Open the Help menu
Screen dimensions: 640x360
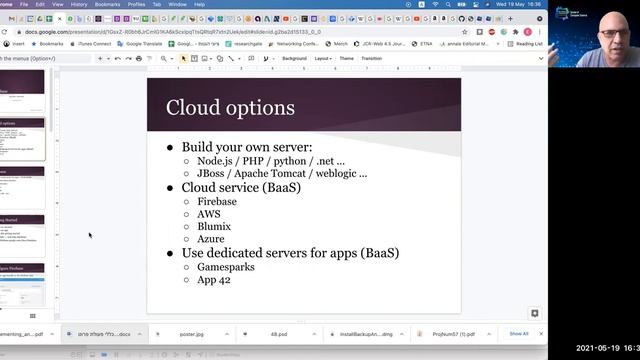tap(199, 4)
